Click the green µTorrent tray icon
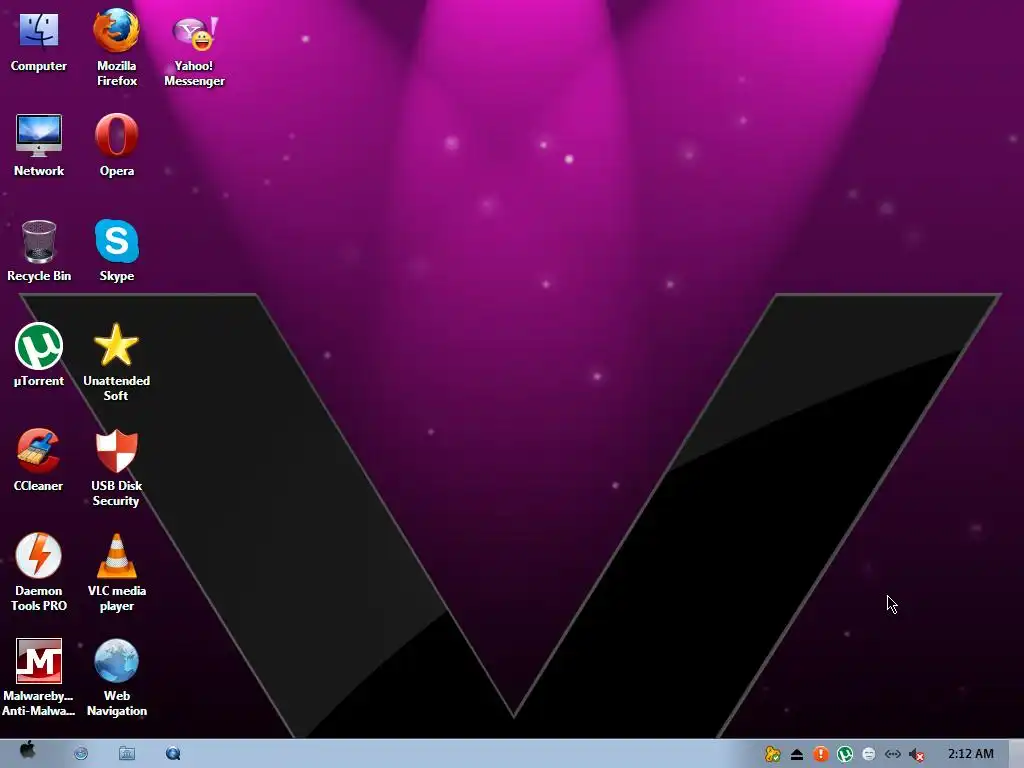 click(x=845, y=754)
